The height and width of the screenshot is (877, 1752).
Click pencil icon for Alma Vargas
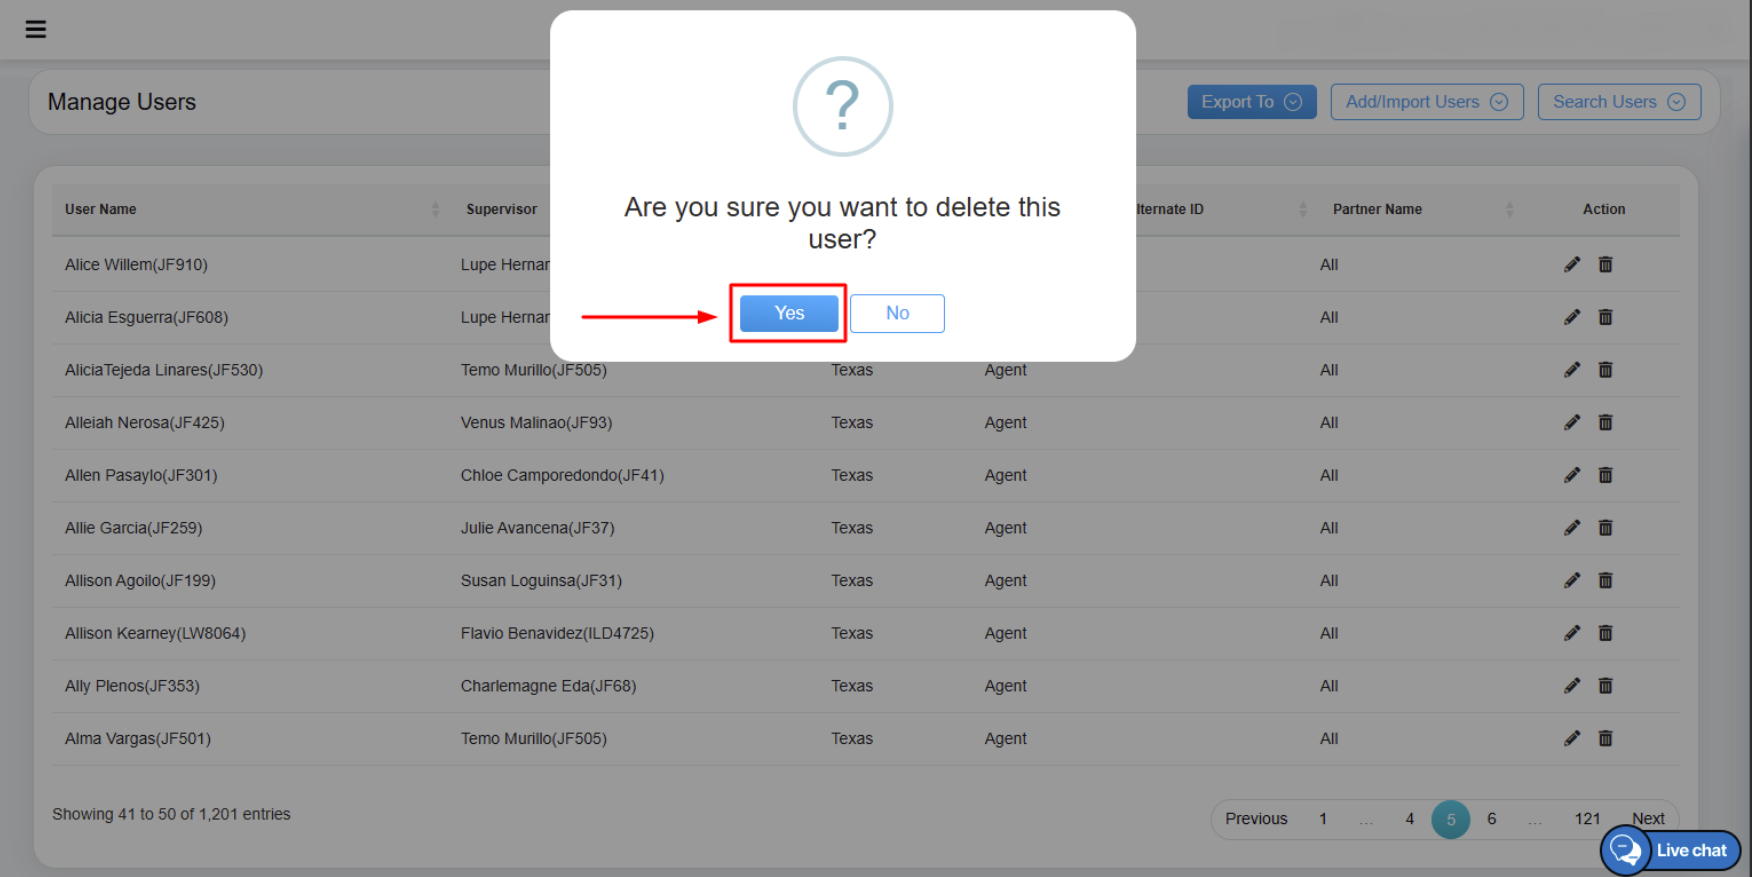click(x=1572, y=738)
